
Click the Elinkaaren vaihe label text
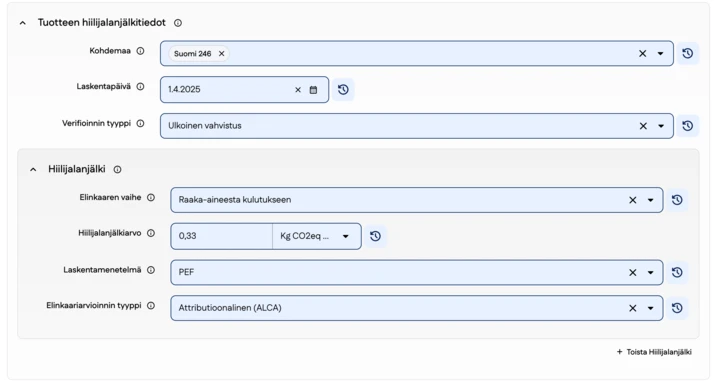click(x=110, y=197)
